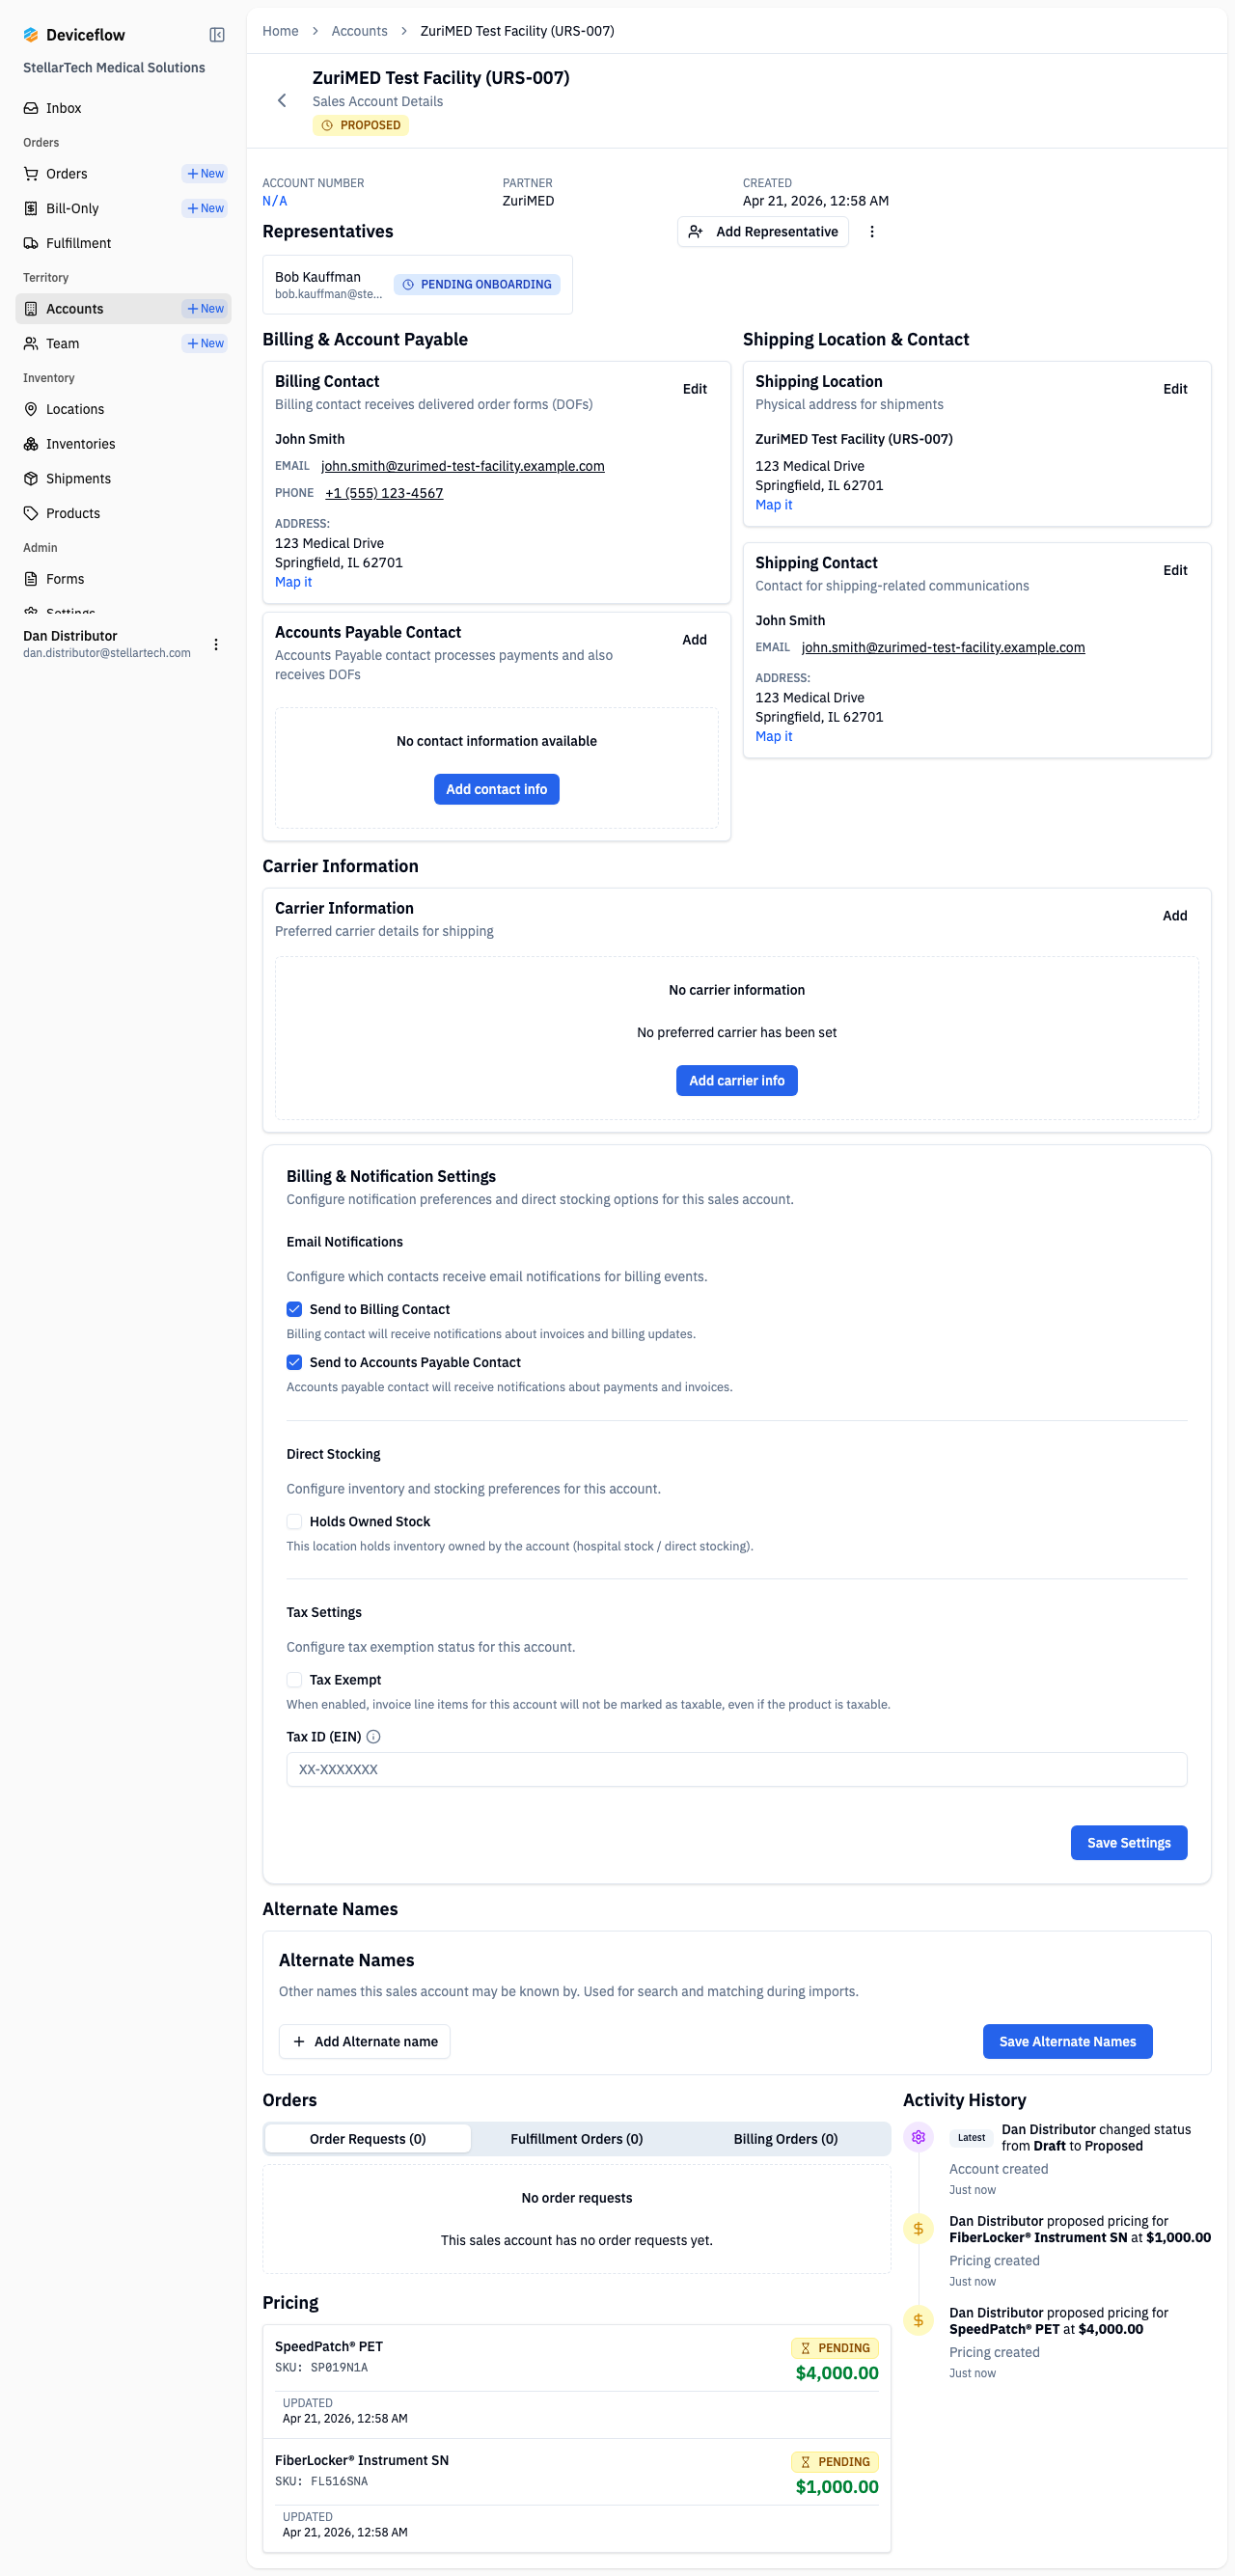
Task: Click the Add Representative person icon
Action: (697, 231)
